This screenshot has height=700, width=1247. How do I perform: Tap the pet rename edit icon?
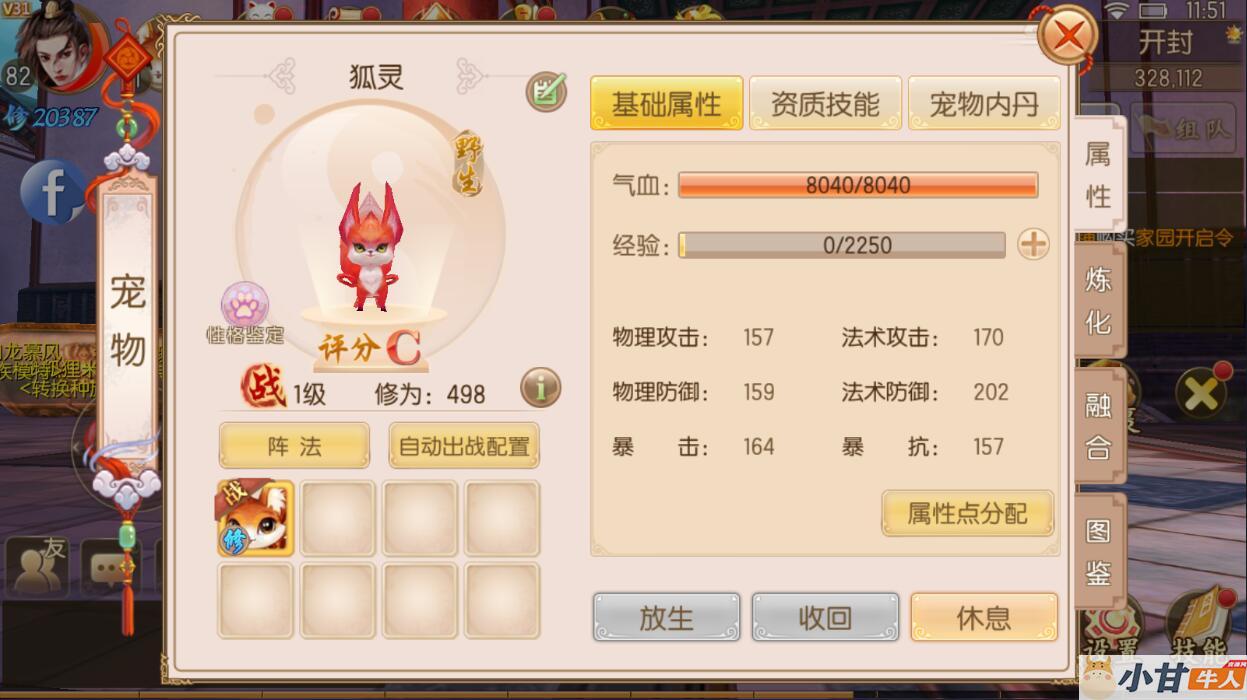coord(546,91)
